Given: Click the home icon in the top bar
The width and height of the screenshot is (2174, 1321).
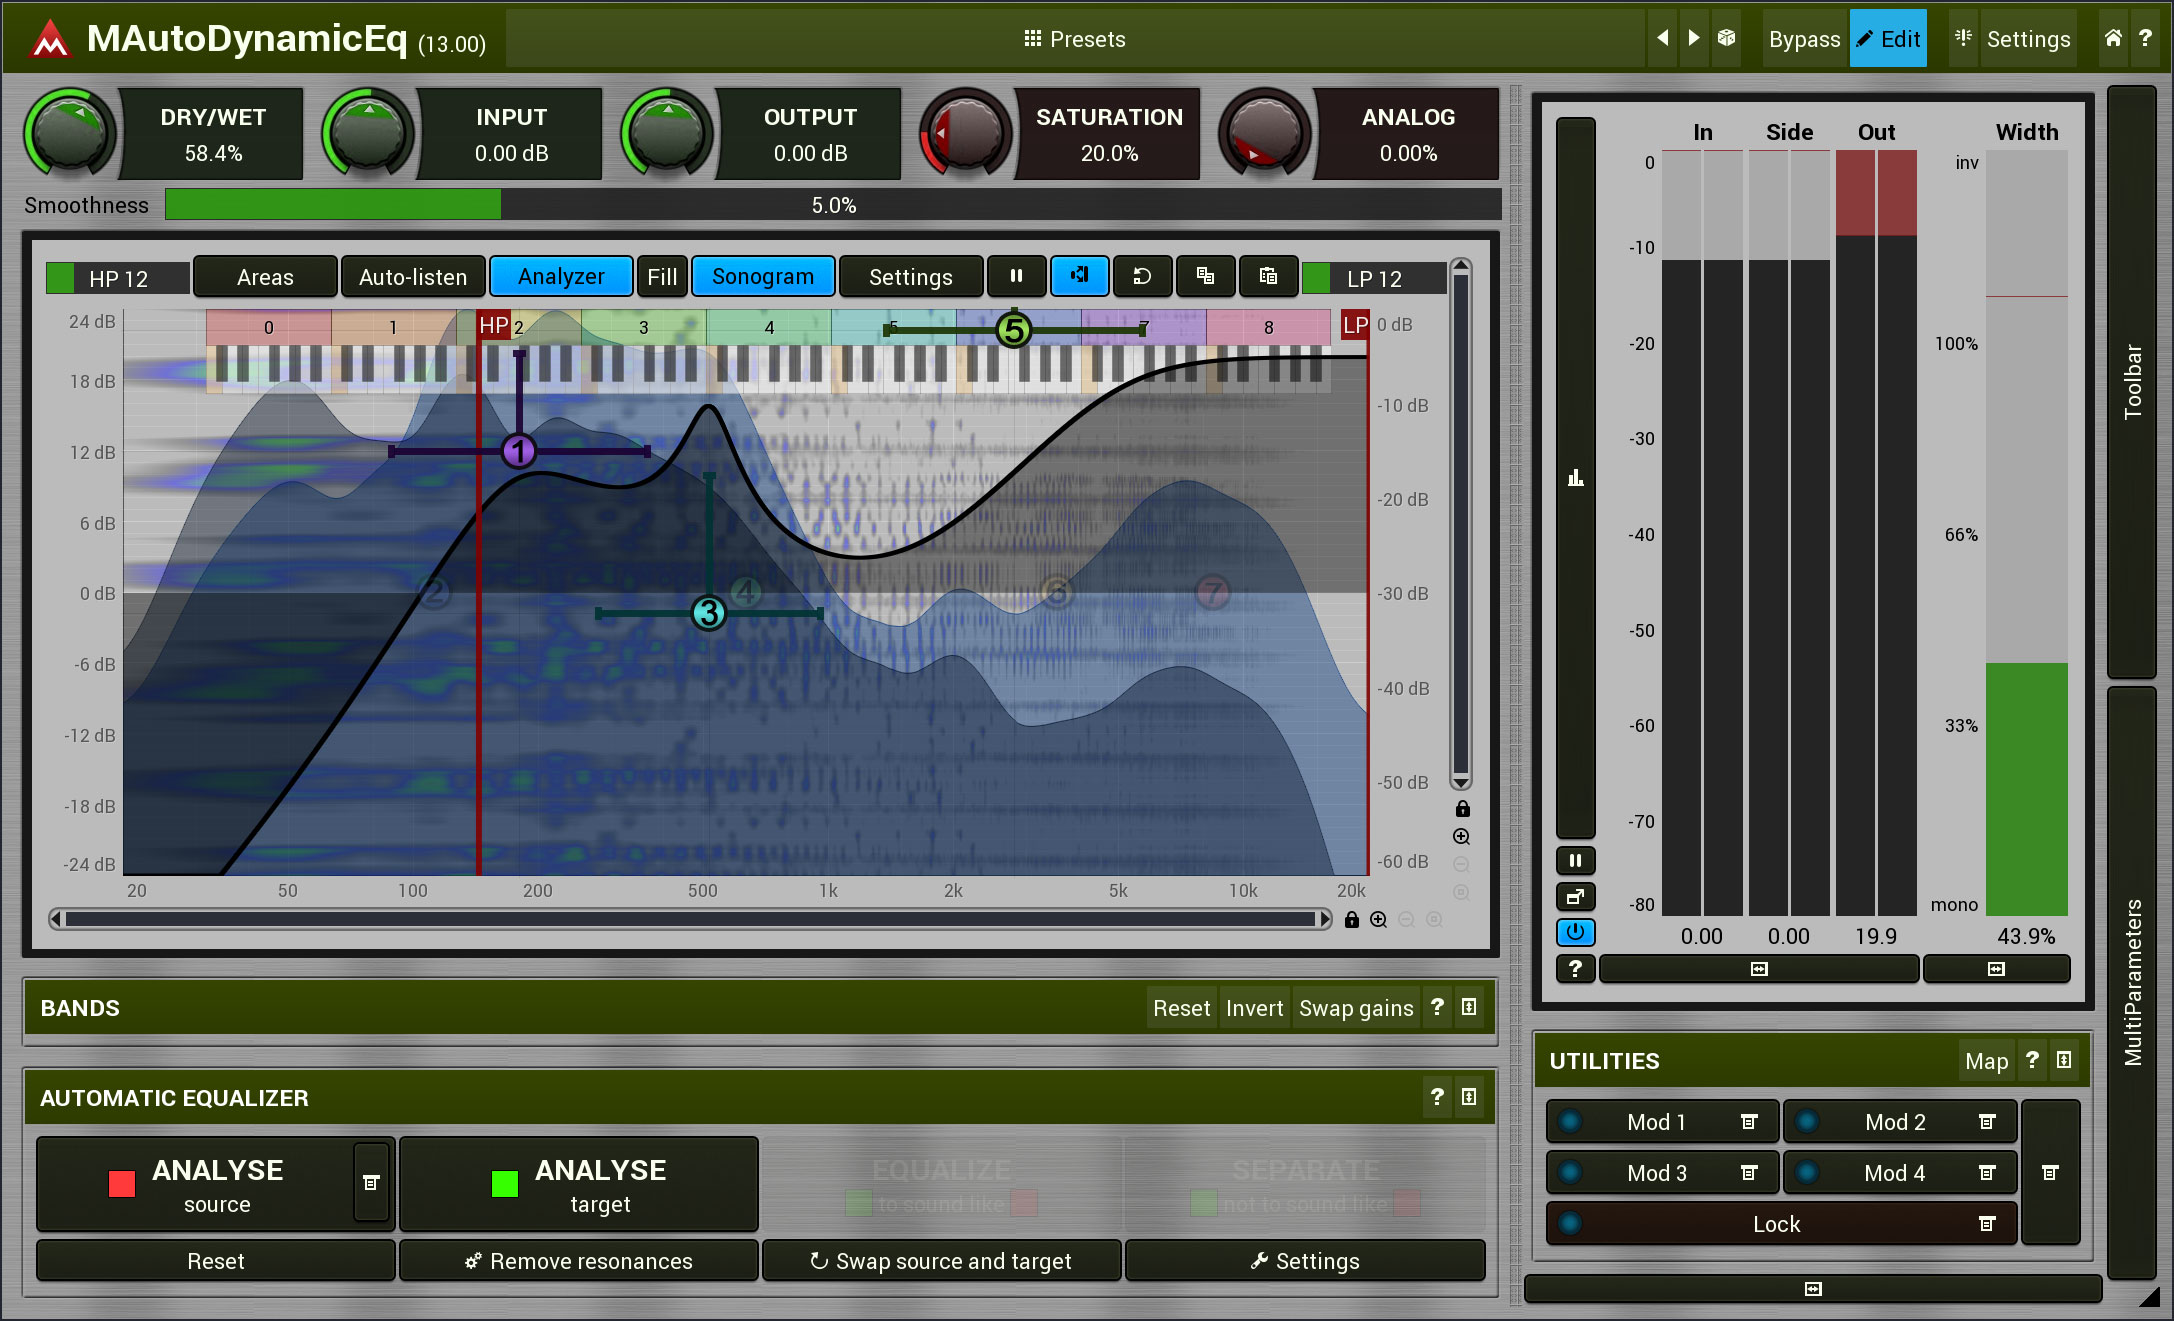Looking at the screenshot, I should [2113, 38].
